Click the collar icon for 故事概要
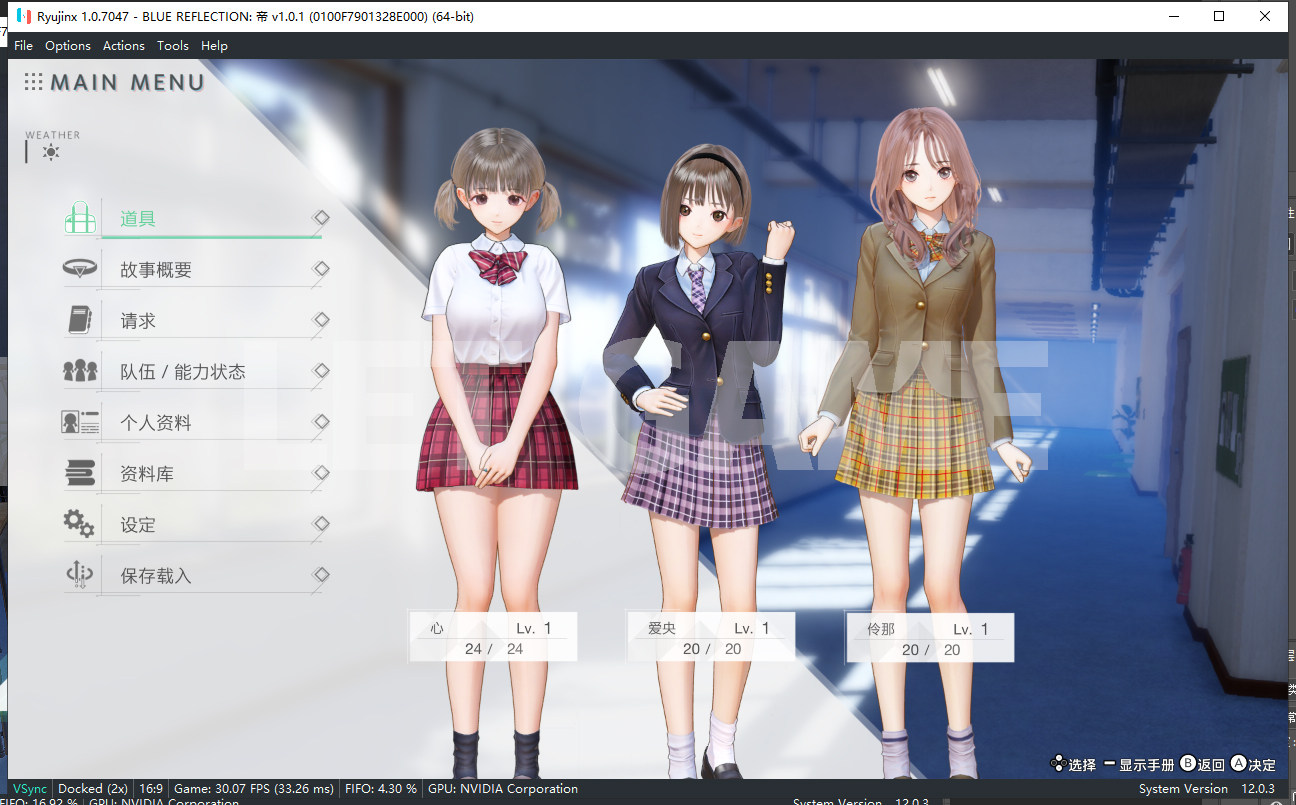 click(x=80, y=268)
